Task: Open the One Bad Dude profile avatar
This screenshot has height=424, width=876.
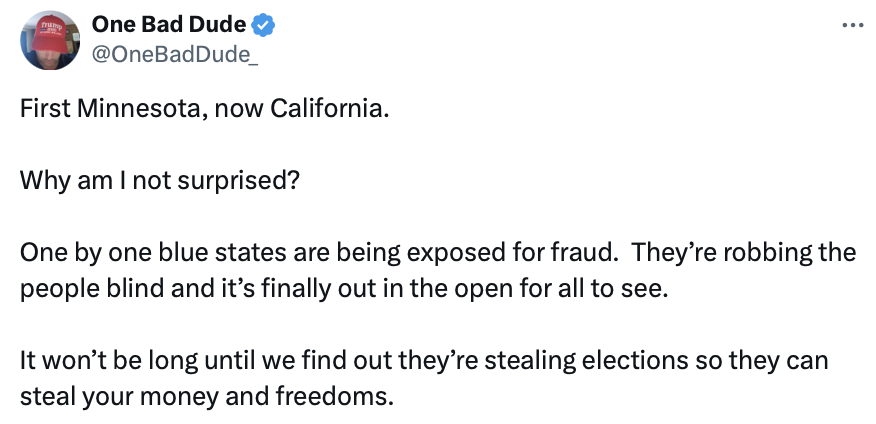Action: [x=50, y=42]
